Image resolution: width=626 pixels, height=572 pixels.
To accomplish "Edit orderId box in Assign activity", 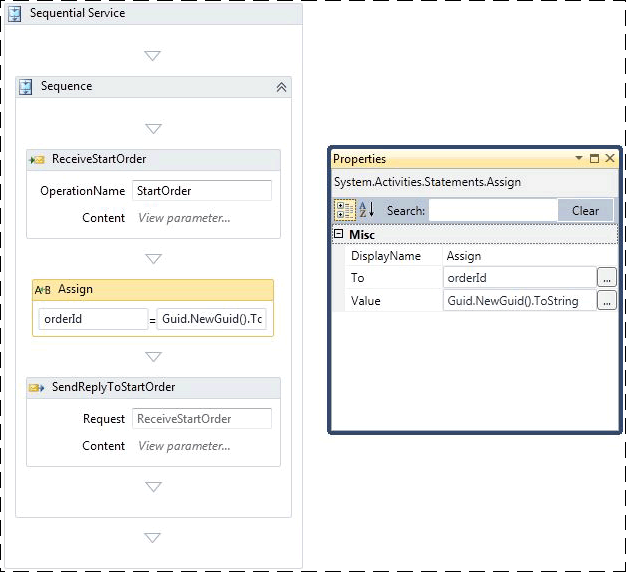I will pos(93,319).
